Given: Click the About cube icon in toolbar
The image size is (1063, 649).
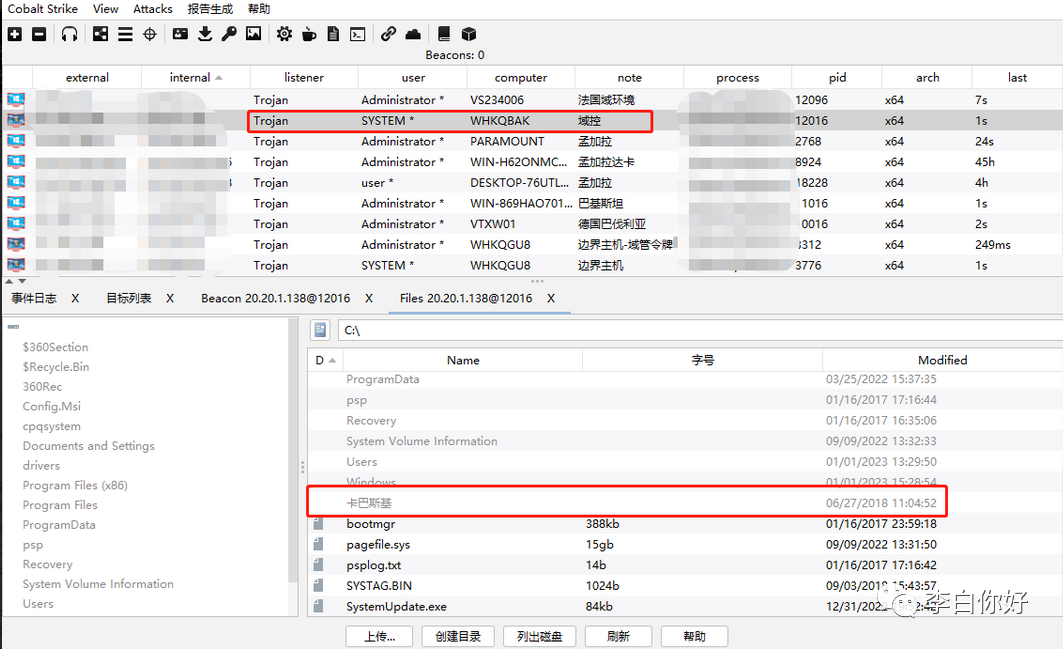Looking at the screenshot, I should [x=468, y=34].
